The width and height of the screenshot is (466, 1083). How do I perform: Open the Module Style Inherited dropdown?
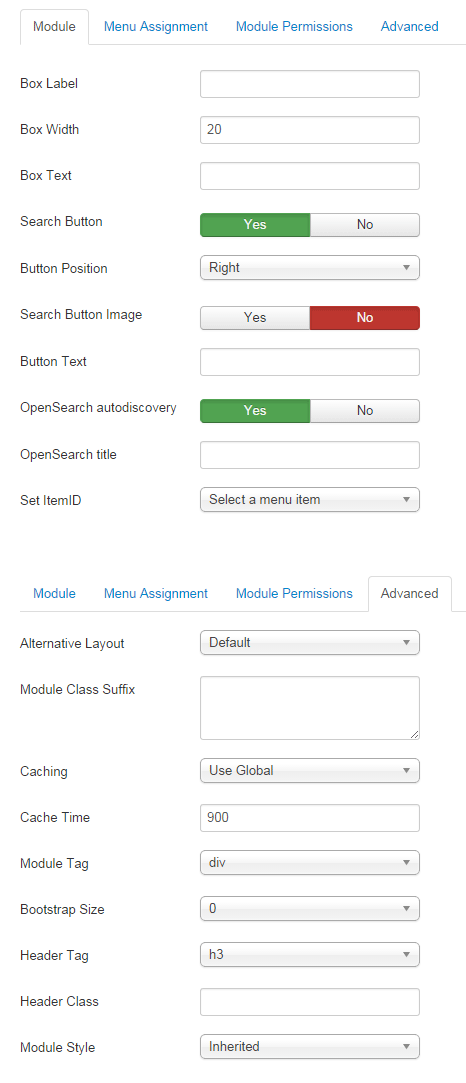[310, 1046]
